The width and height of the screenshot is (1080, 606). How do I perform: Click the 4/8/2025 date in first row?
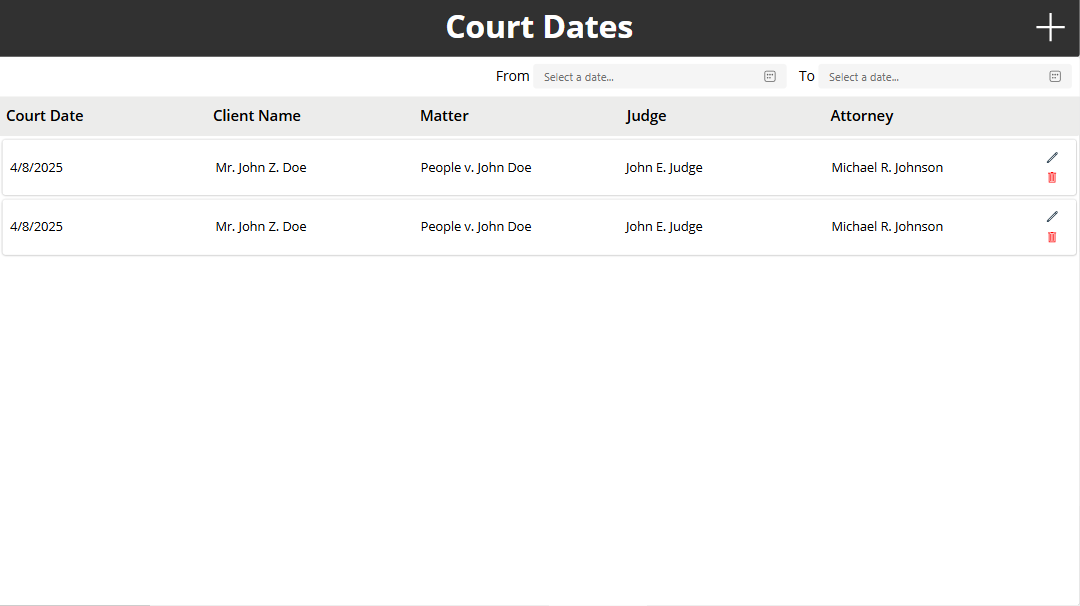pyautogui.click(x=37, y=167)
